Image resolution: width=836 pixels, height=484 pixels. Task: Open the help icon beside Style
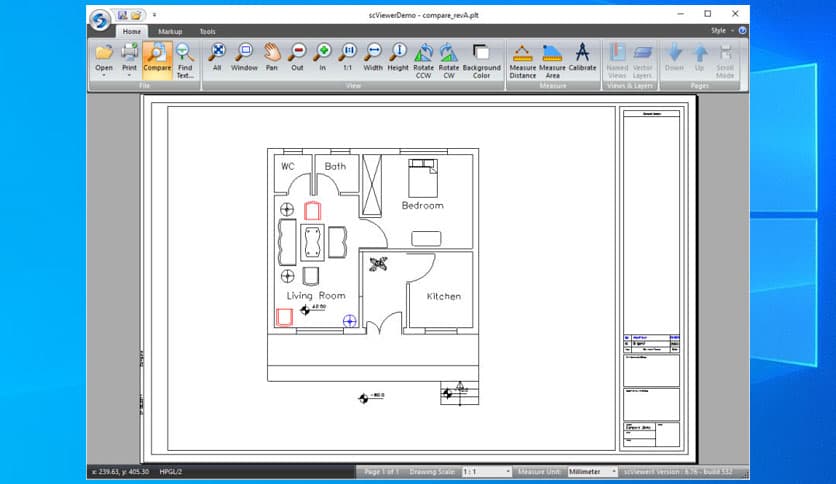coord(742,30)
